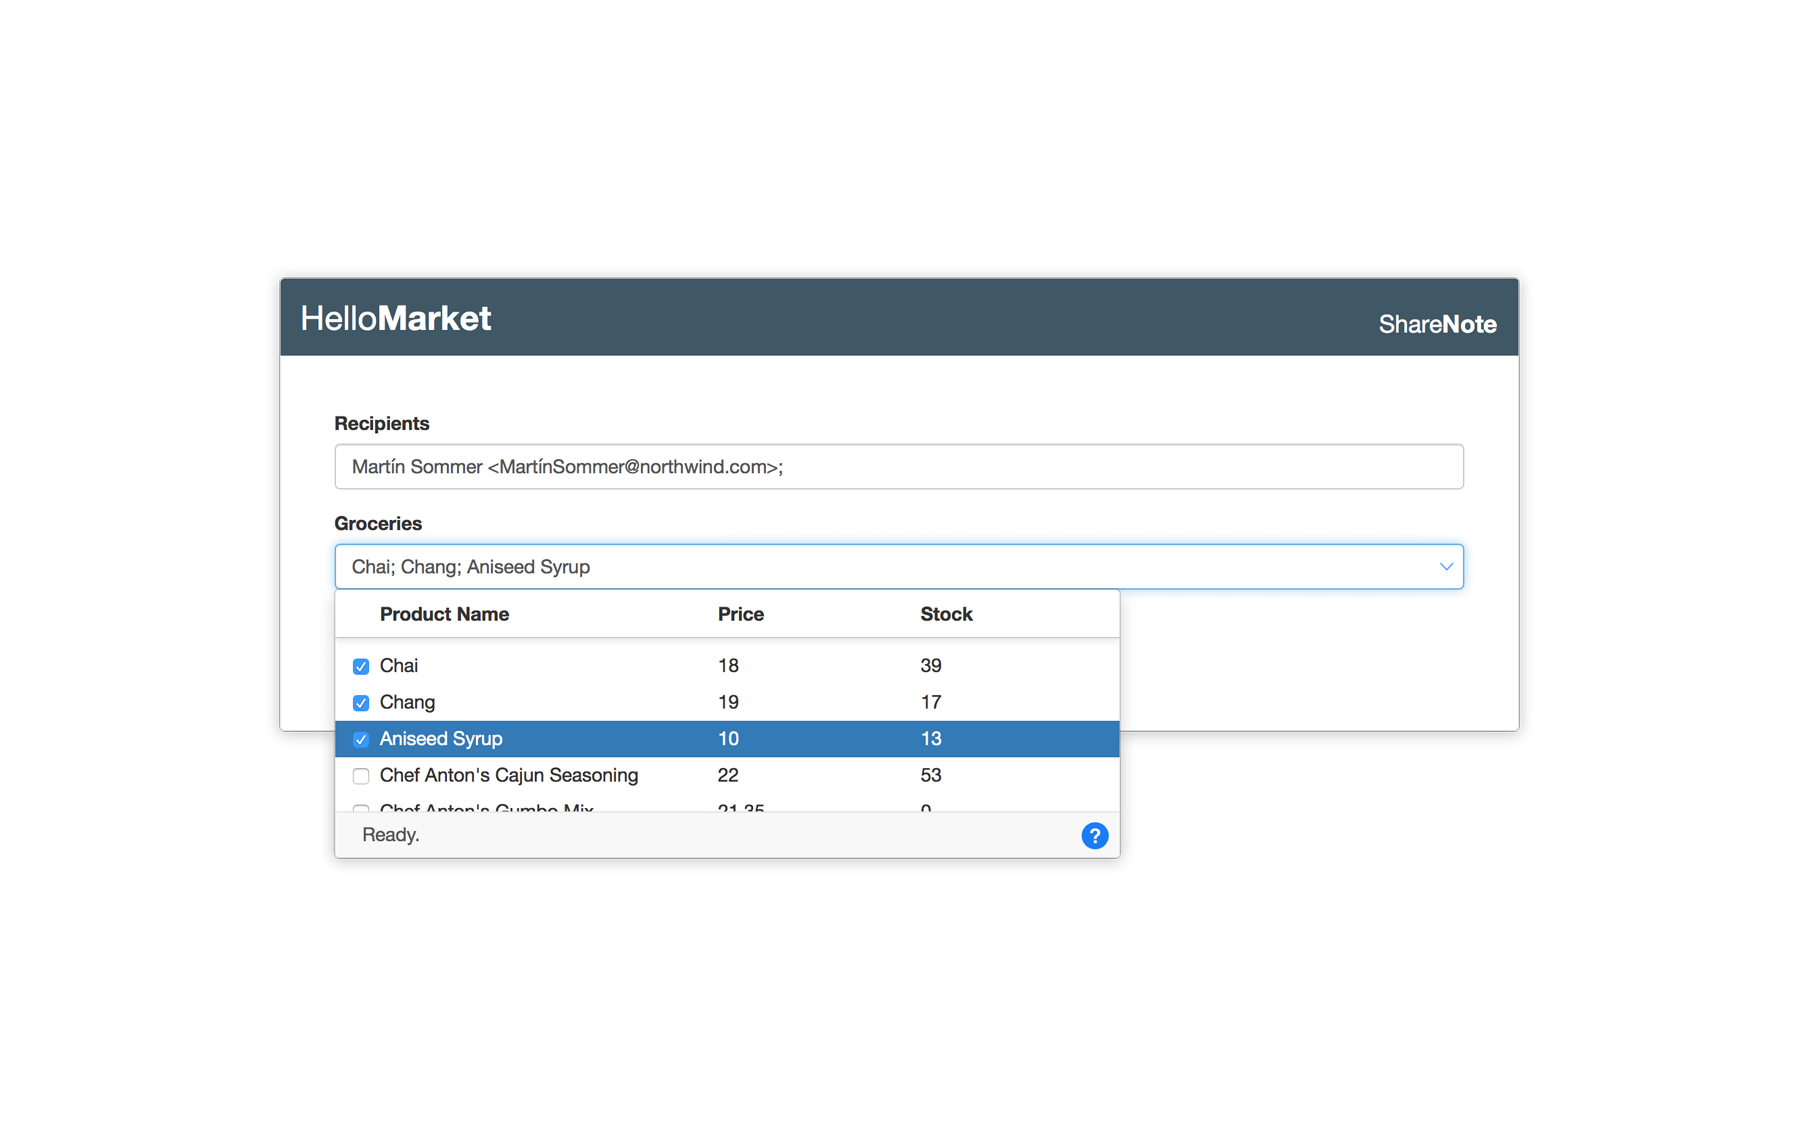Click the Aniseed Syrup stock value 13
Screen dimensions: 1800x1140
click(931, 739)
